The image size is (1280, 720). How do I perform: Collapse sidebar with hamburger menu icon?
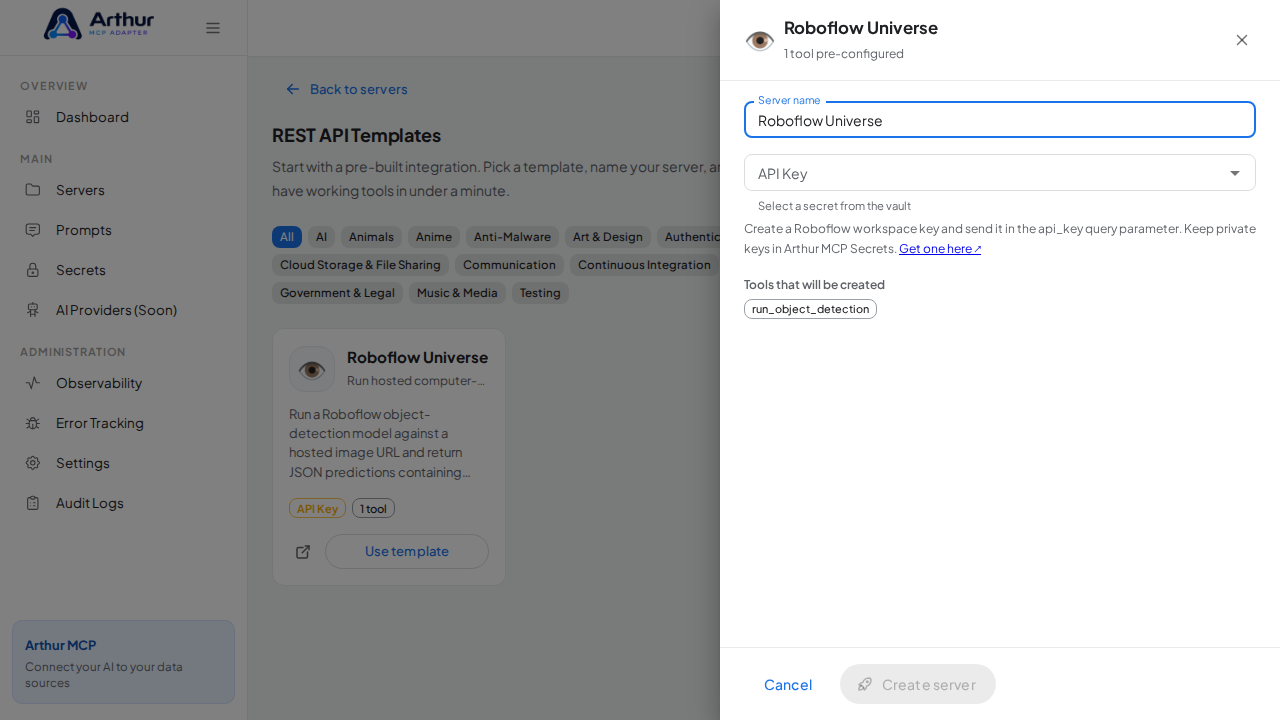tap(213, 28)
